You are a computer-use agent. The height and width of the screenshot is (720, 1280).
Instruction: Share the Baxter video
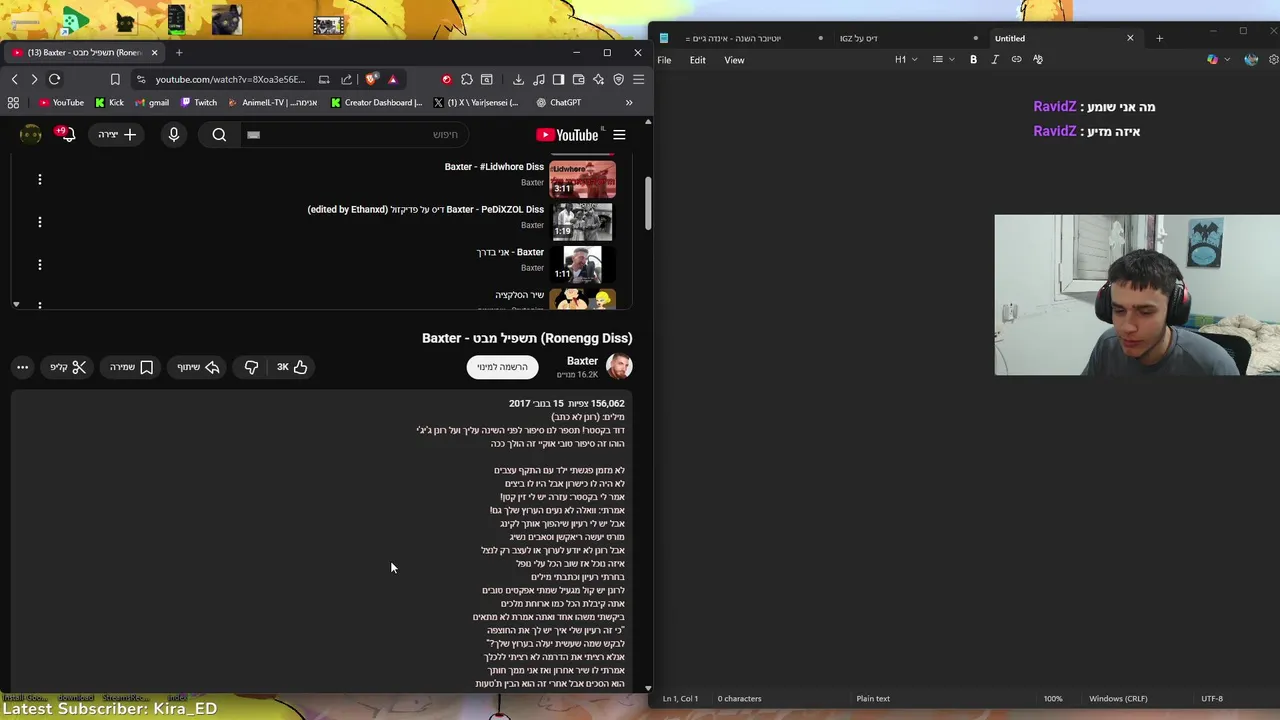tap(198, 367)
